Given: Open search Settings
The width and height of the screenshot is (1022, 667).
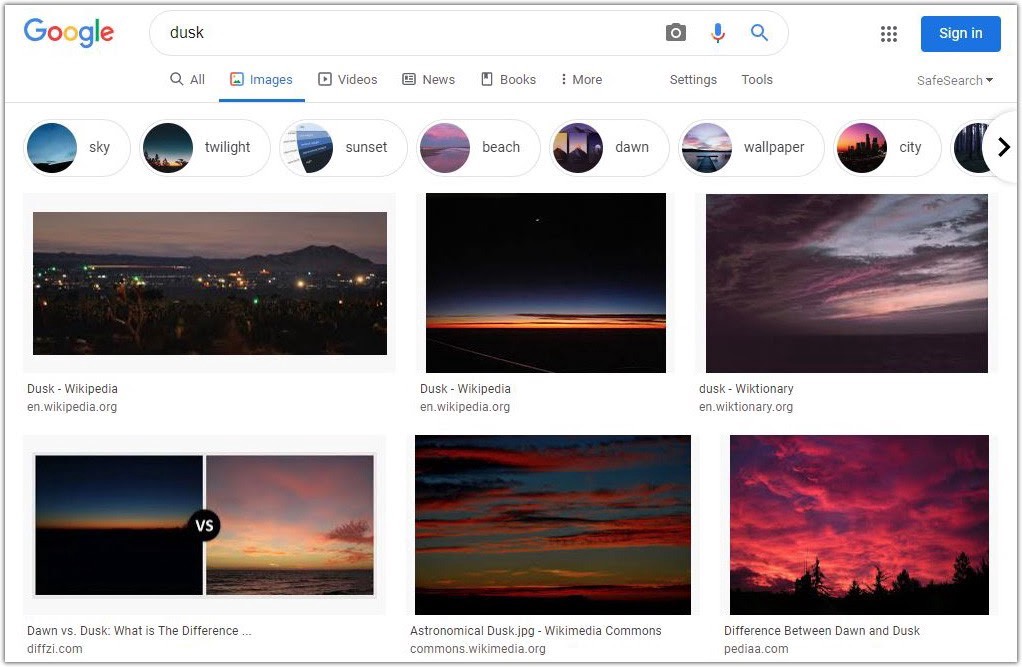Looking at the screenshot, I should pyautogui.click(x=693, y=80).
